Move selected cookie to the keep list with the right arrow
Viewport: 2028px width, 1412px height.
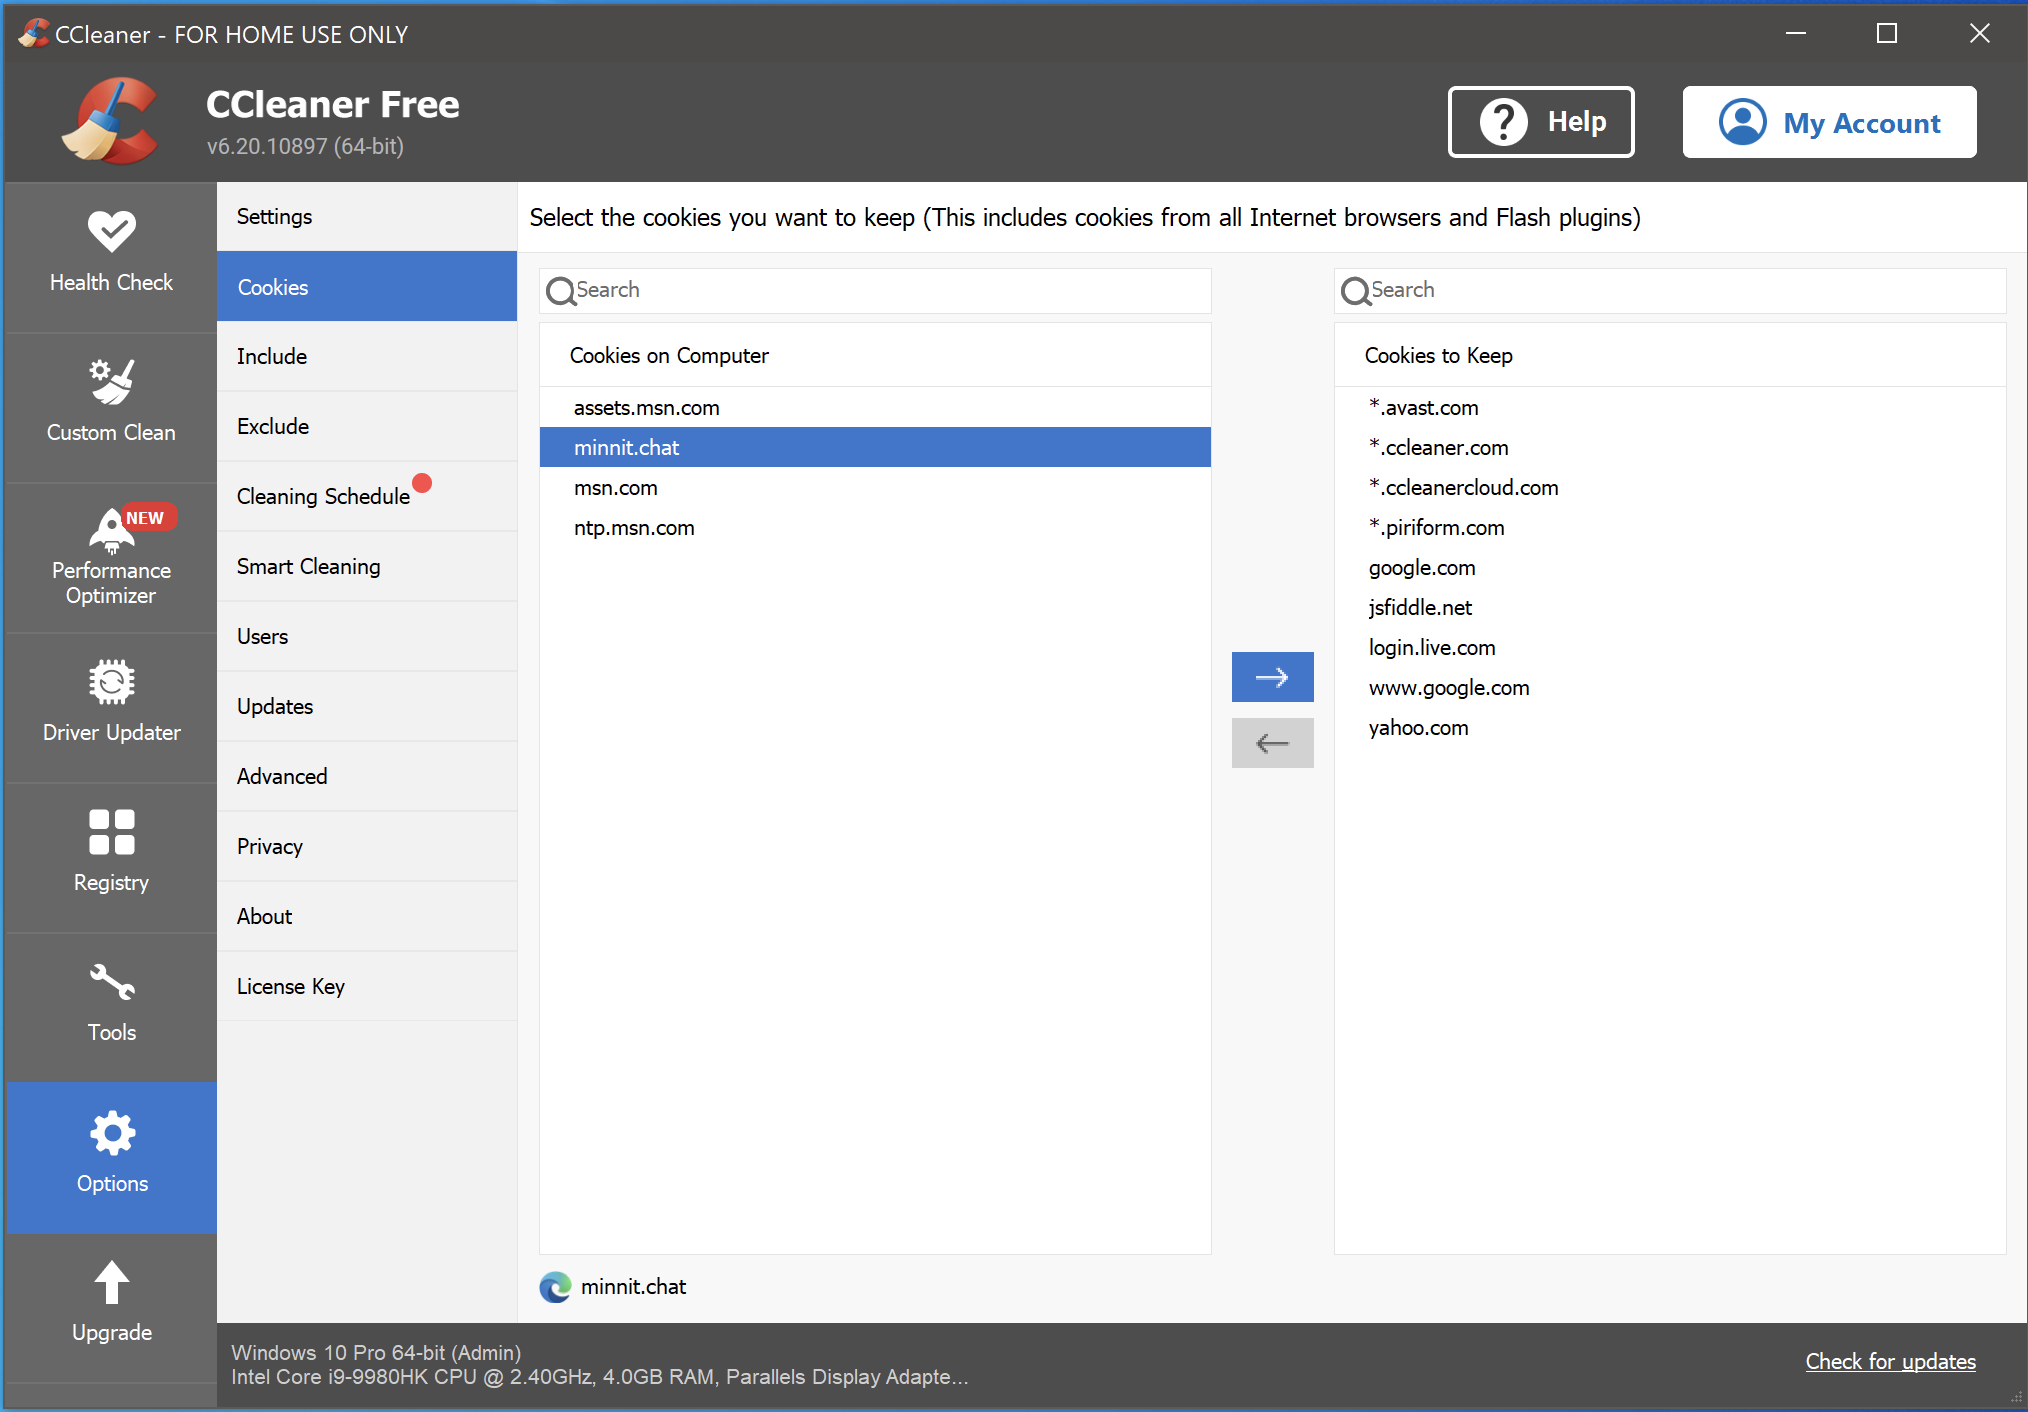pos(1272,677)
